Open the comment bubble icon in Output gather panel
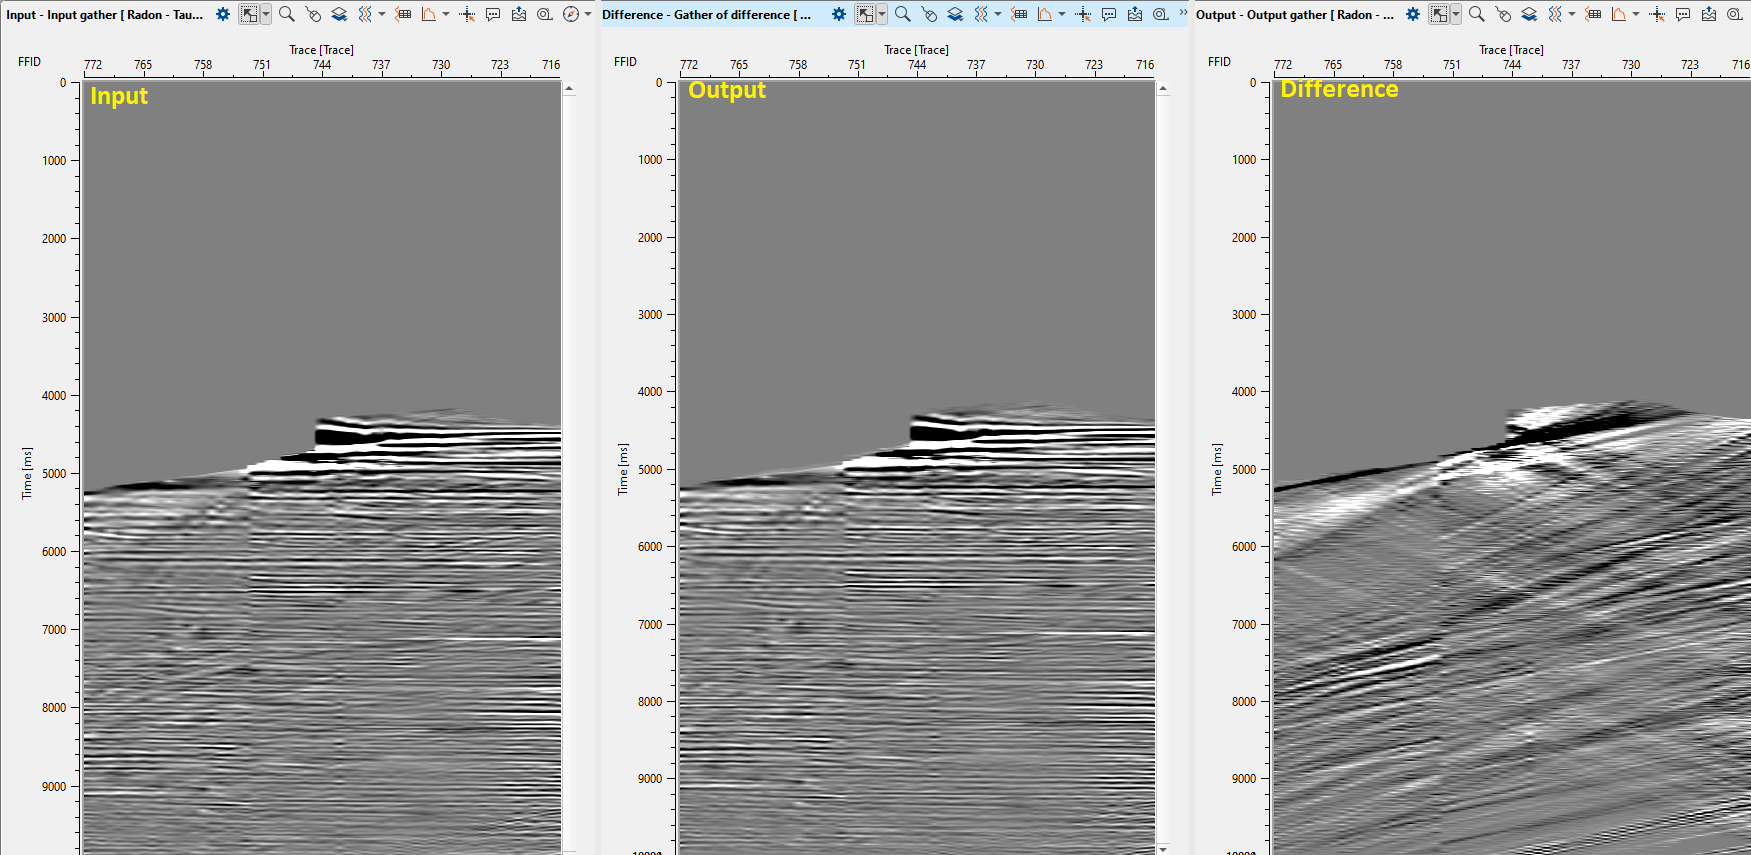 1683,14
